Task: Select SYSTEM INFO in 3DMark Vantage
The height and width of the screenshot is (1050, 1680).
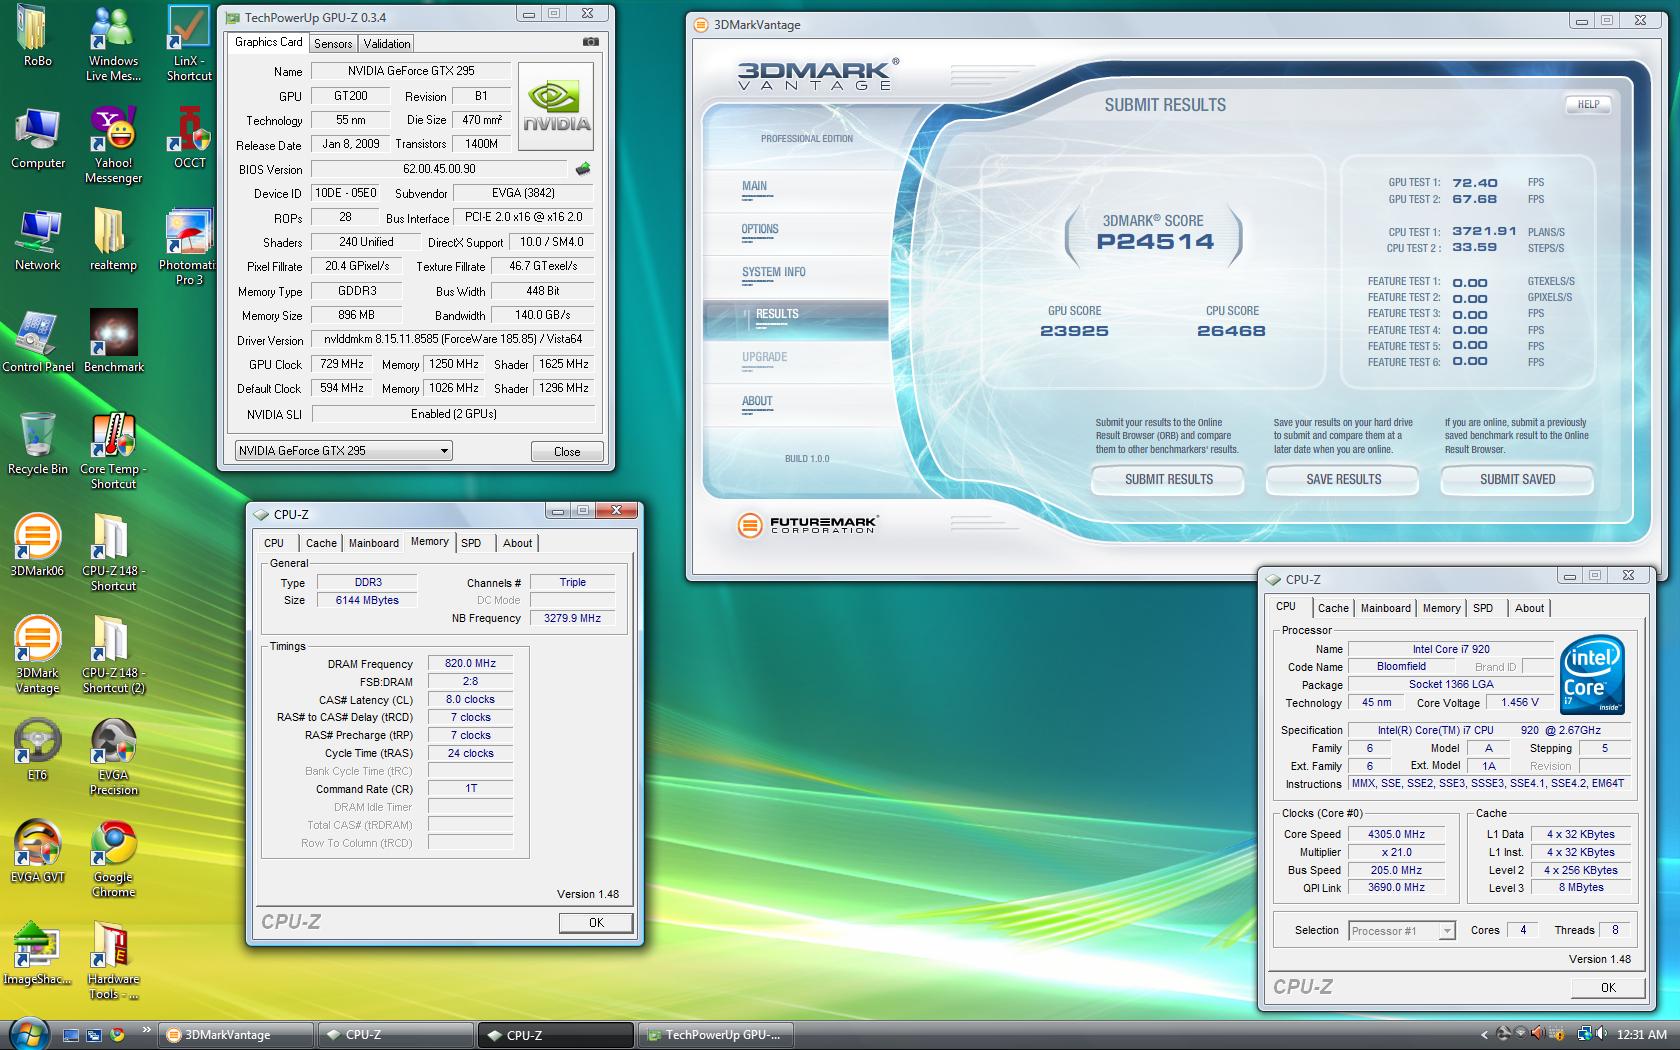Action: click(x=773, y=272)
